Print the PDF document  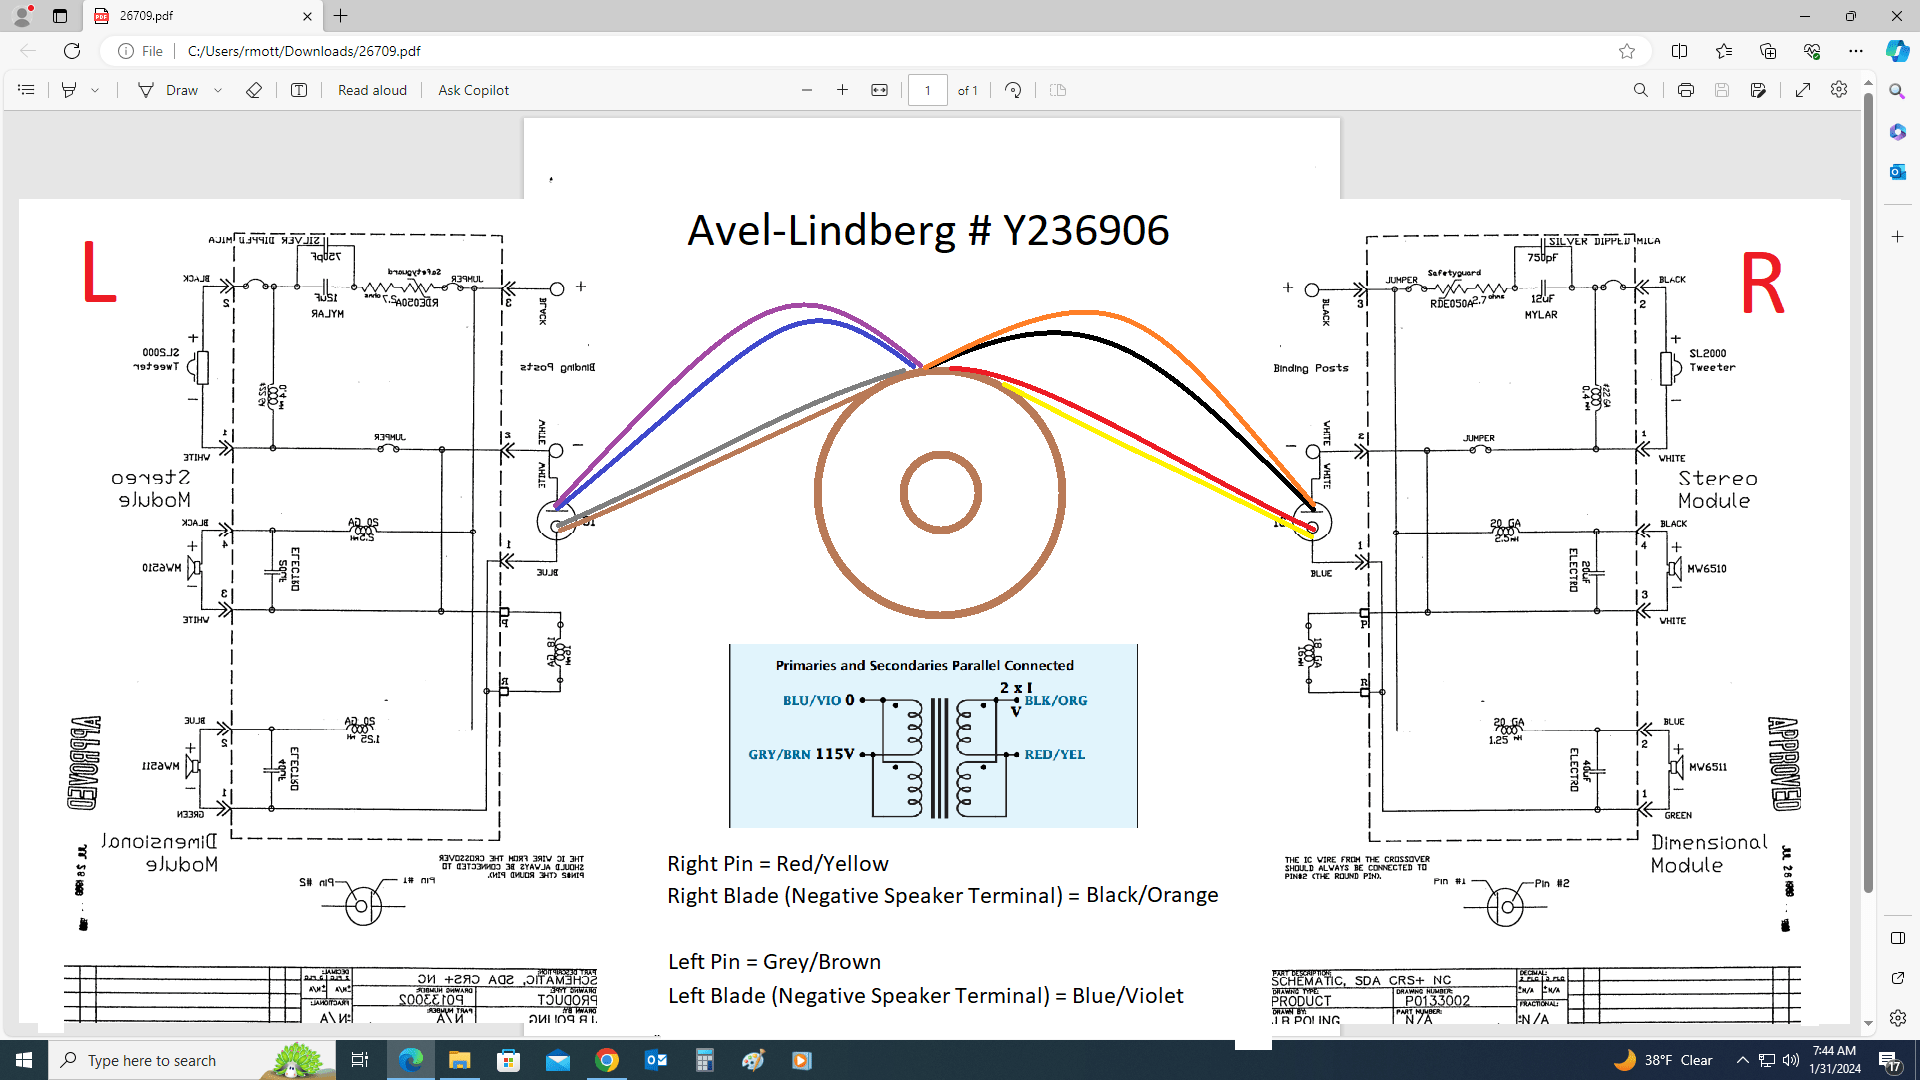[x=1686, y=90]
